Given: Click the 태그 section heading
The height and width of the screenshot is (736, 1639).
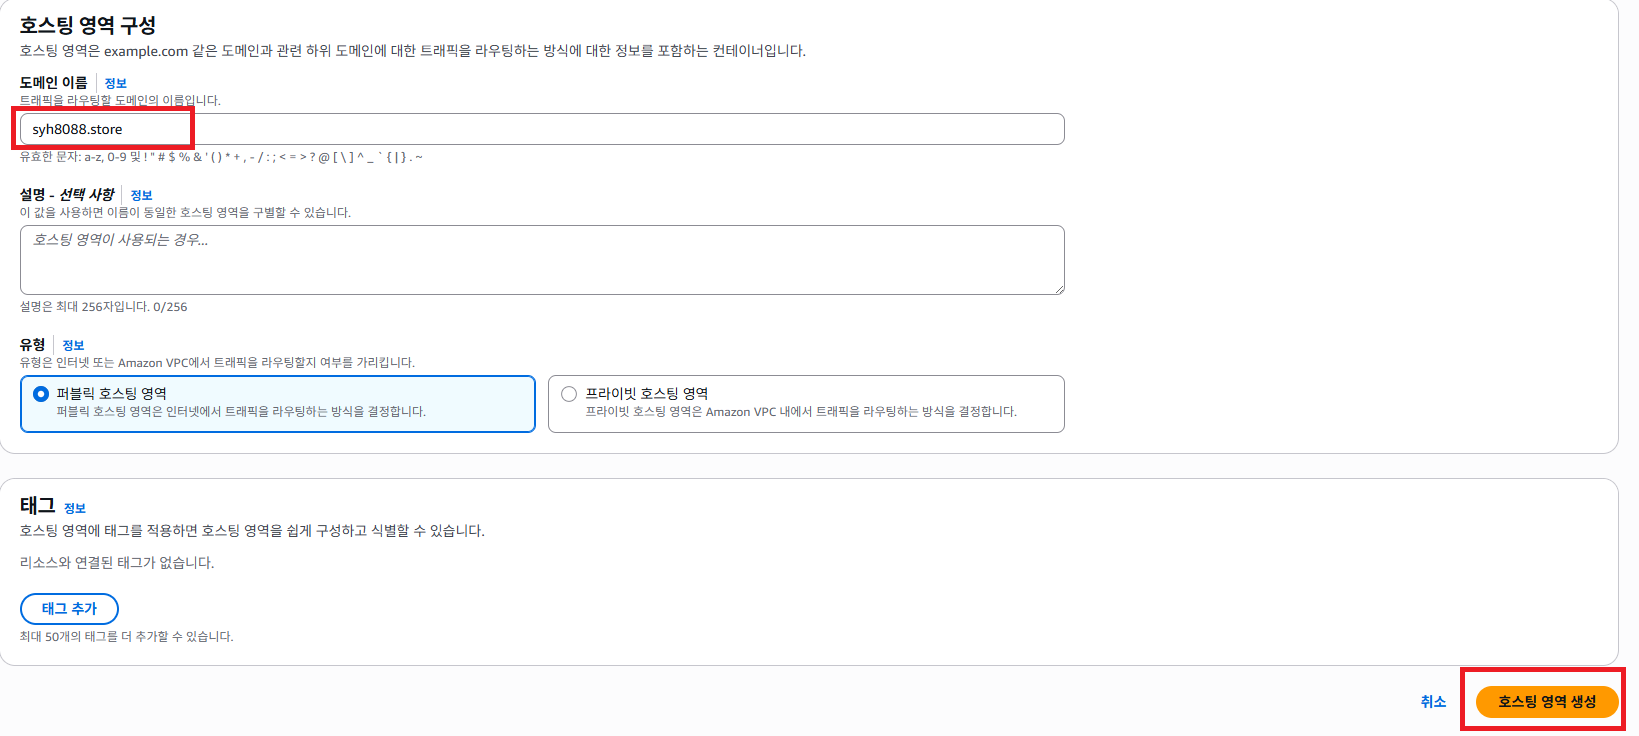Looking at the screenshot, I should pyautogui.click(x=37, y=507).
